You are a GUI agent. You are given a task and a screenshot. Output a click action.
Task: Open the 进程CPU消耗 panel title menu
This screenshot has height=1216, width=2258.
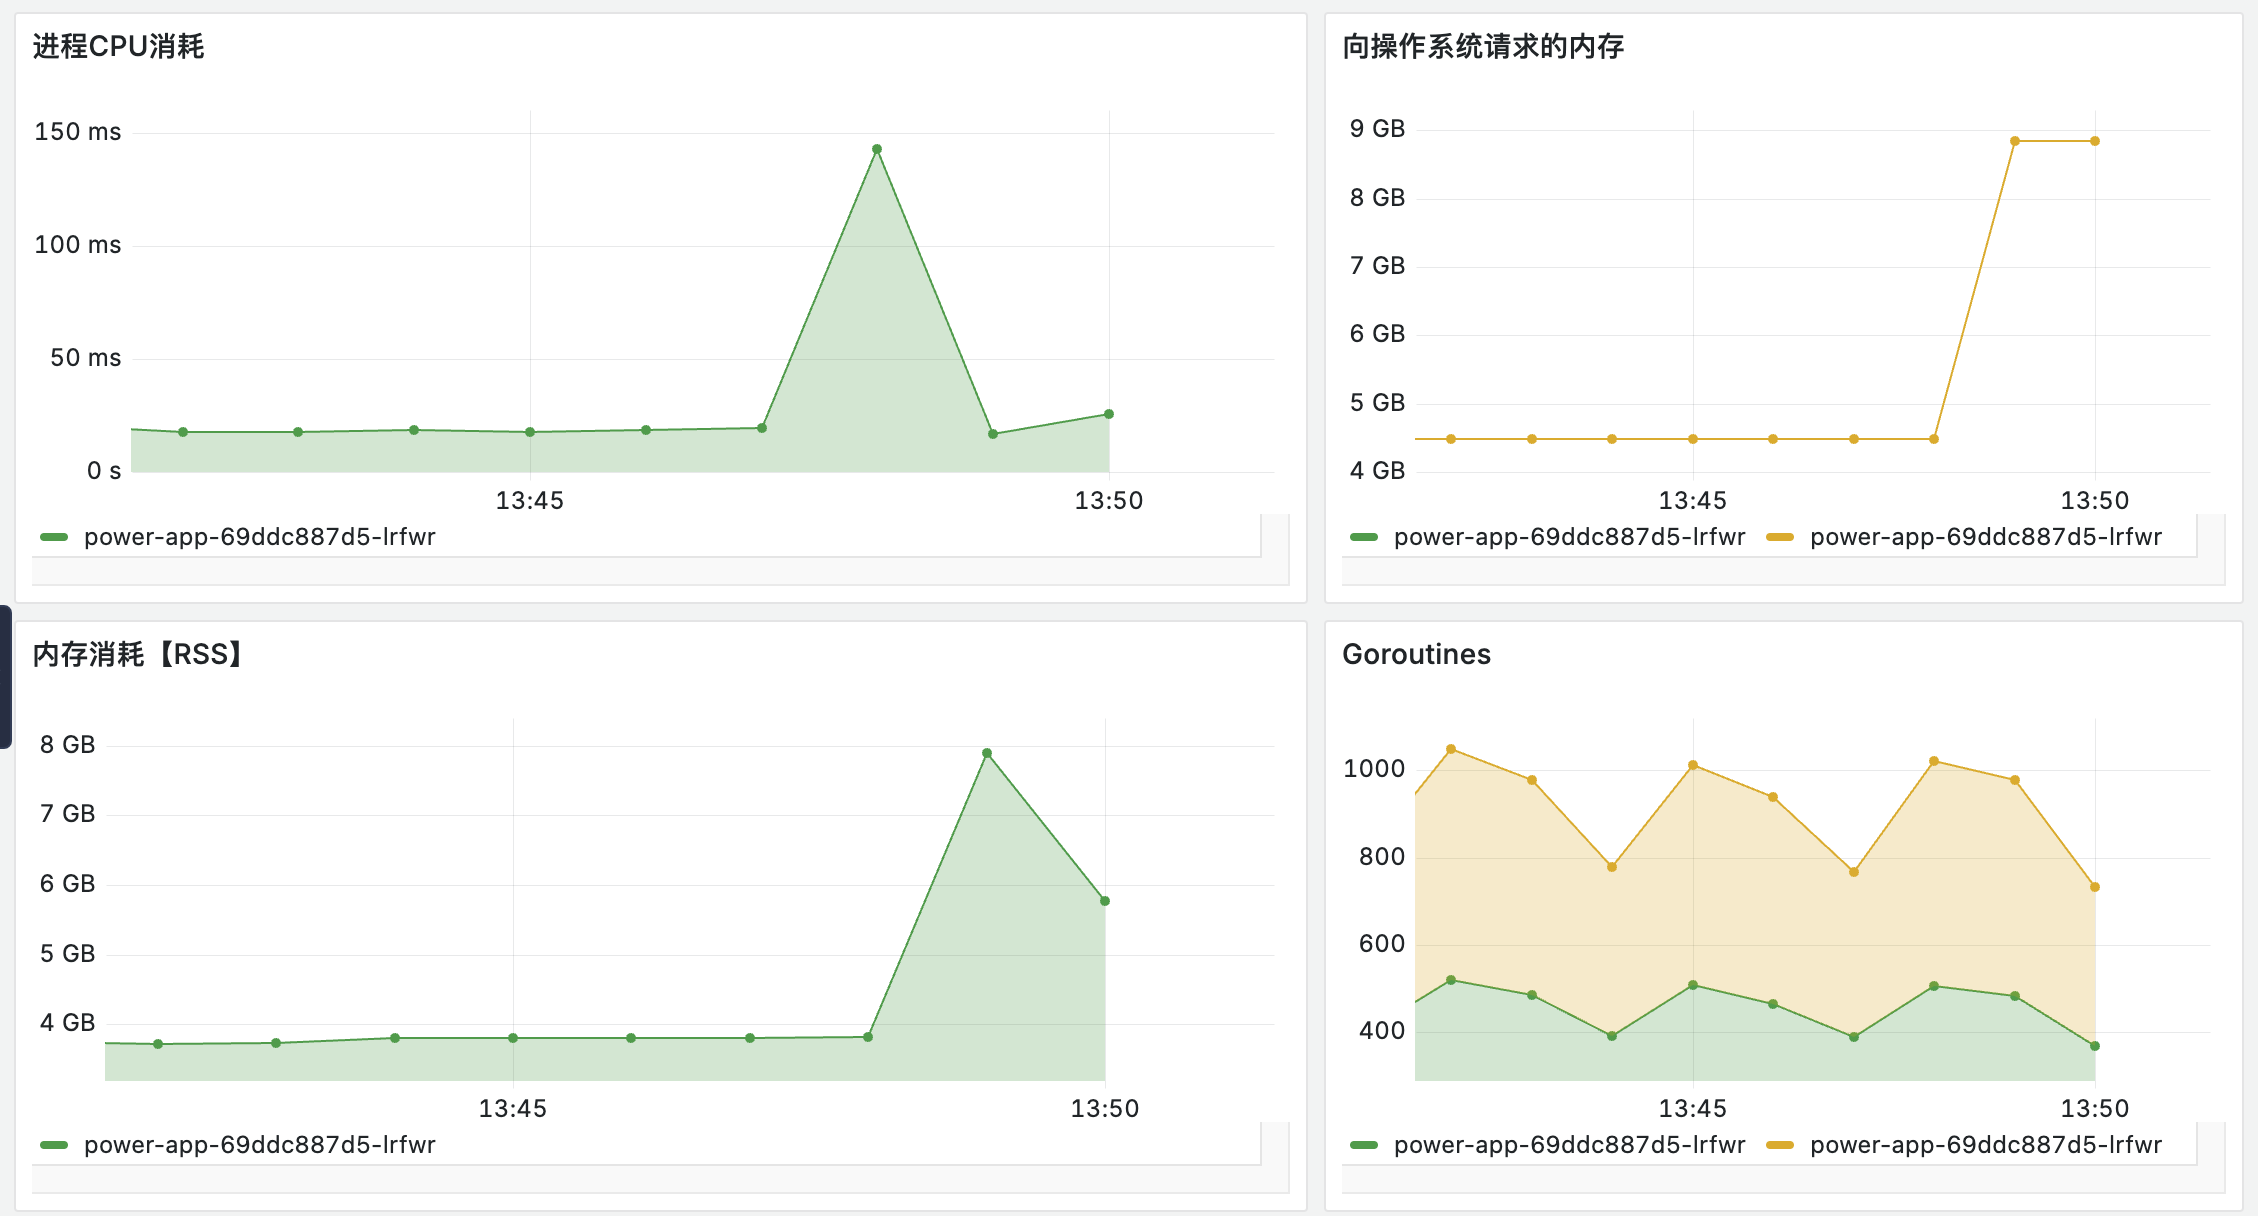118,46
